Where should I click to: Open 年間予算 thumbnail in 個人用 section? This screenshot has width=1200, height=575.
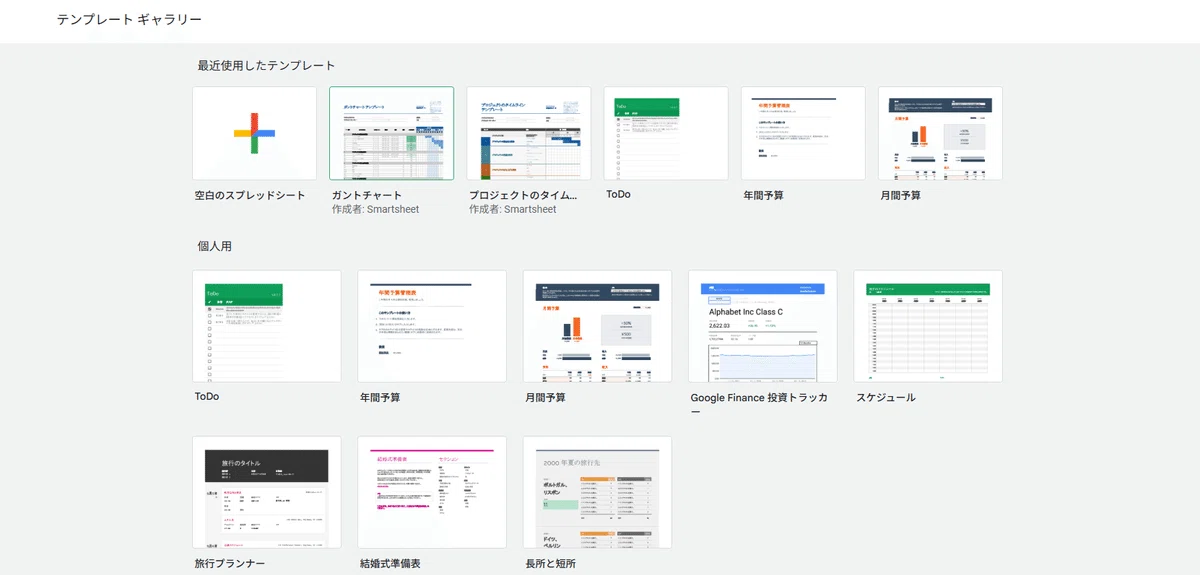pyautogui.click(x=432, y=326)
